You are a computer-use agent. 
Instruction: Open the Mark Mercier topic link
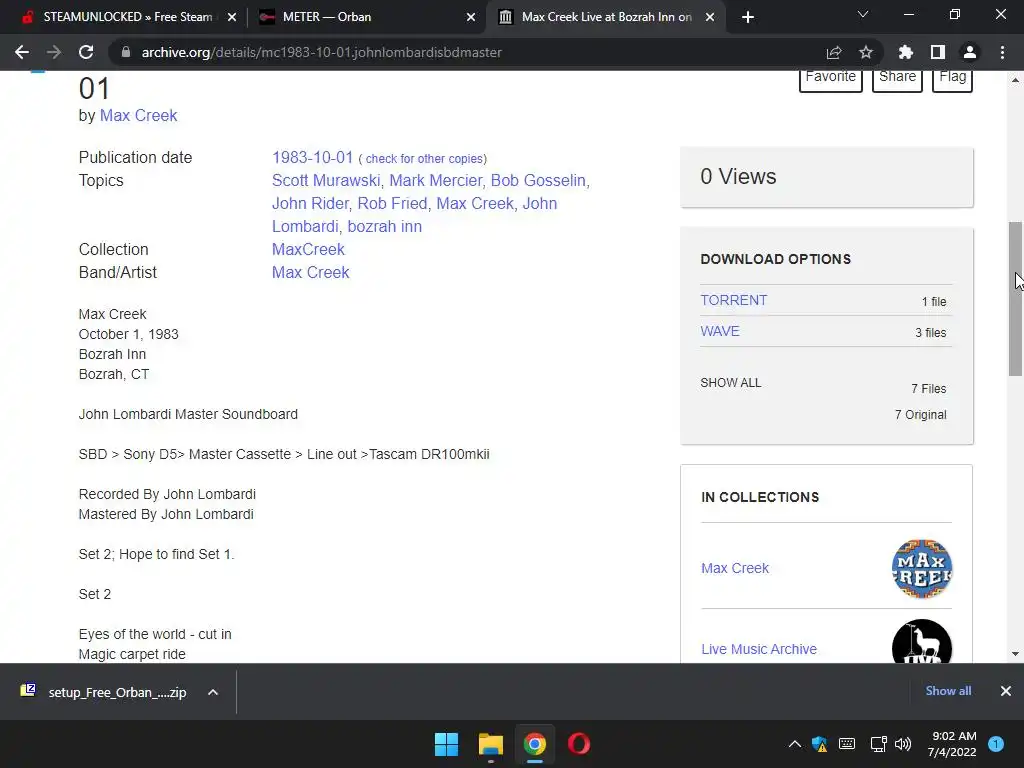(x=436, y=180)
